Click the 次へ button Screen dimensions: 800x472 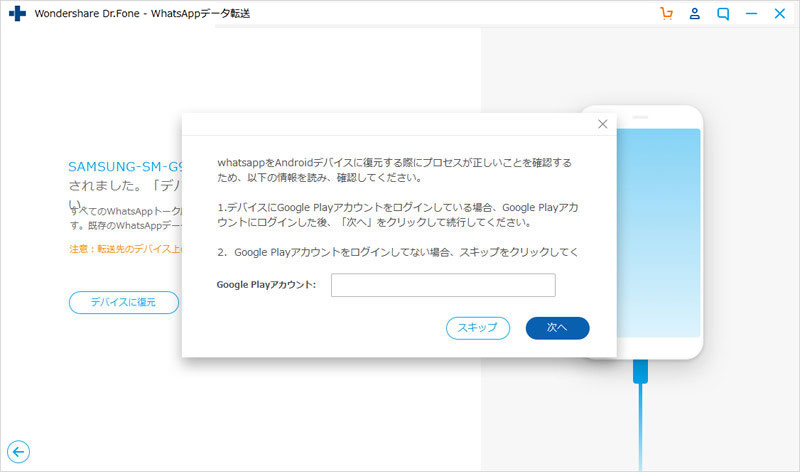pyautogui.click(x=557, y=328)
